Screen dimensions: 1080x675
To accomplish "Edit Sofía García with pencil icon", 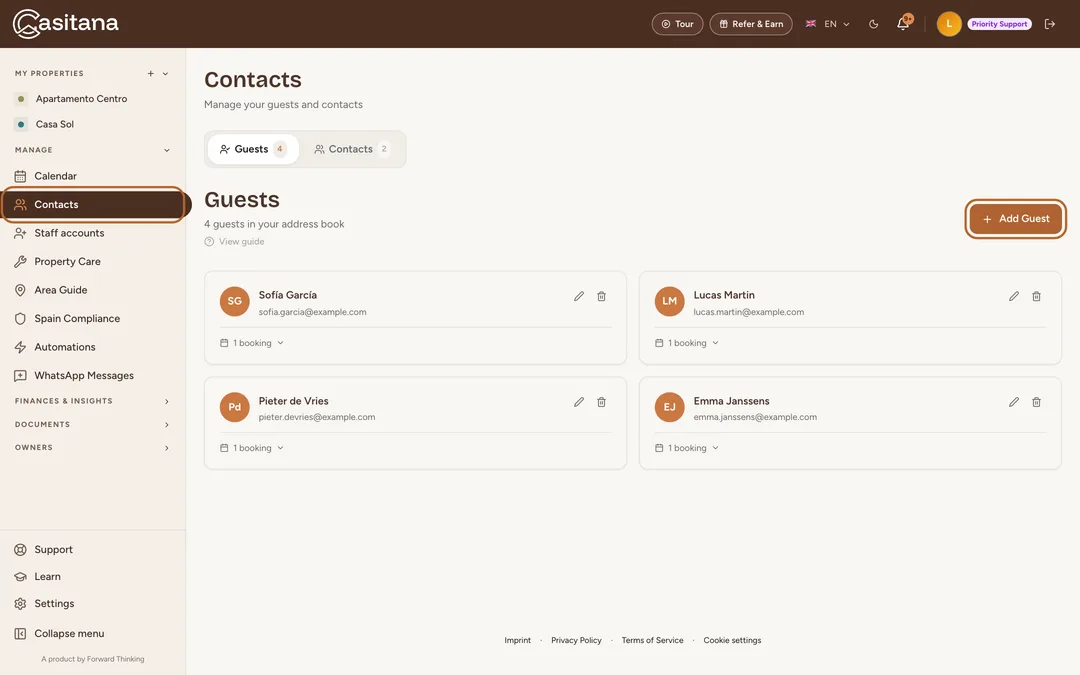I will click(579, 296).
